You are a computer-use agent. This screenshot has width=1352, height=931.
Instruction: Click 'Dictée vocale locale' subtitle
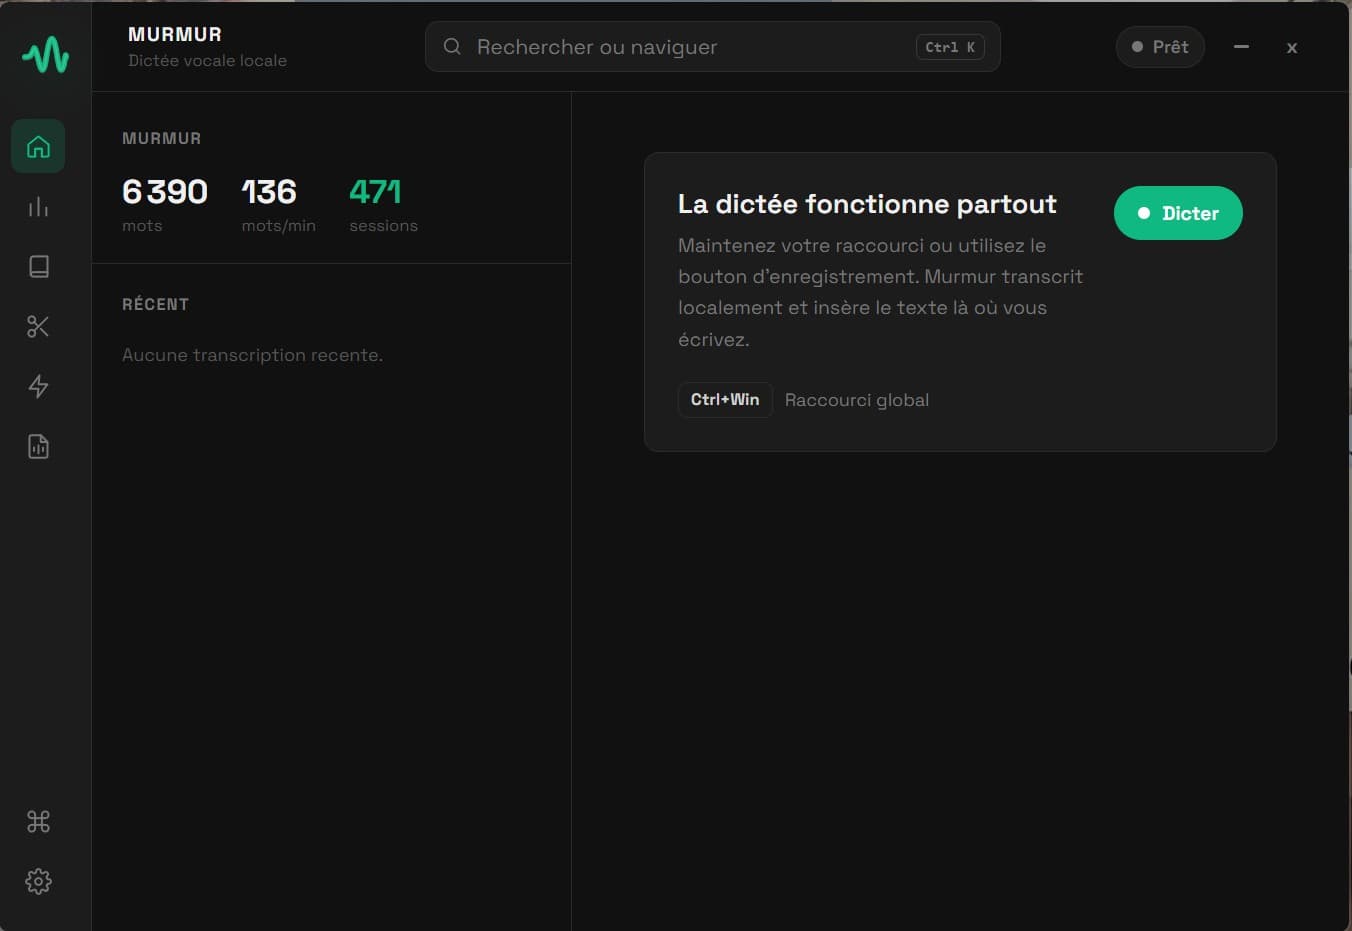tap(207, 61)
